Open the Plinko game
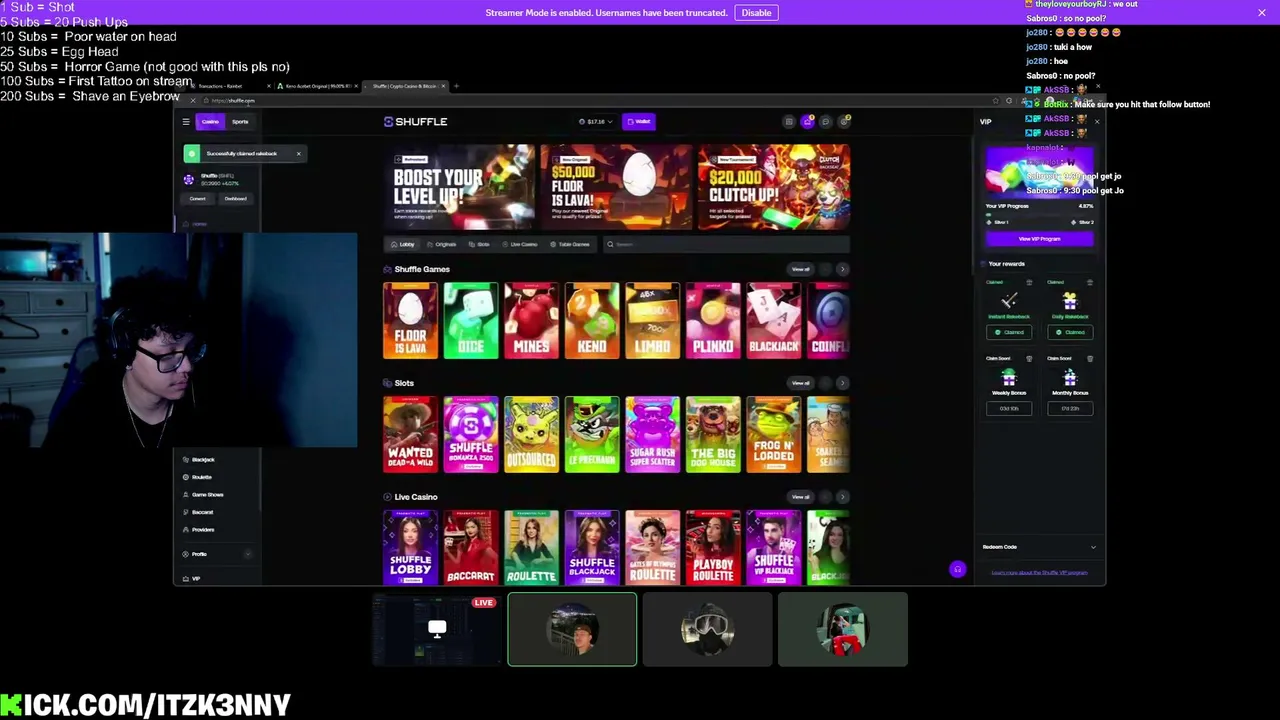 point(713,320)
